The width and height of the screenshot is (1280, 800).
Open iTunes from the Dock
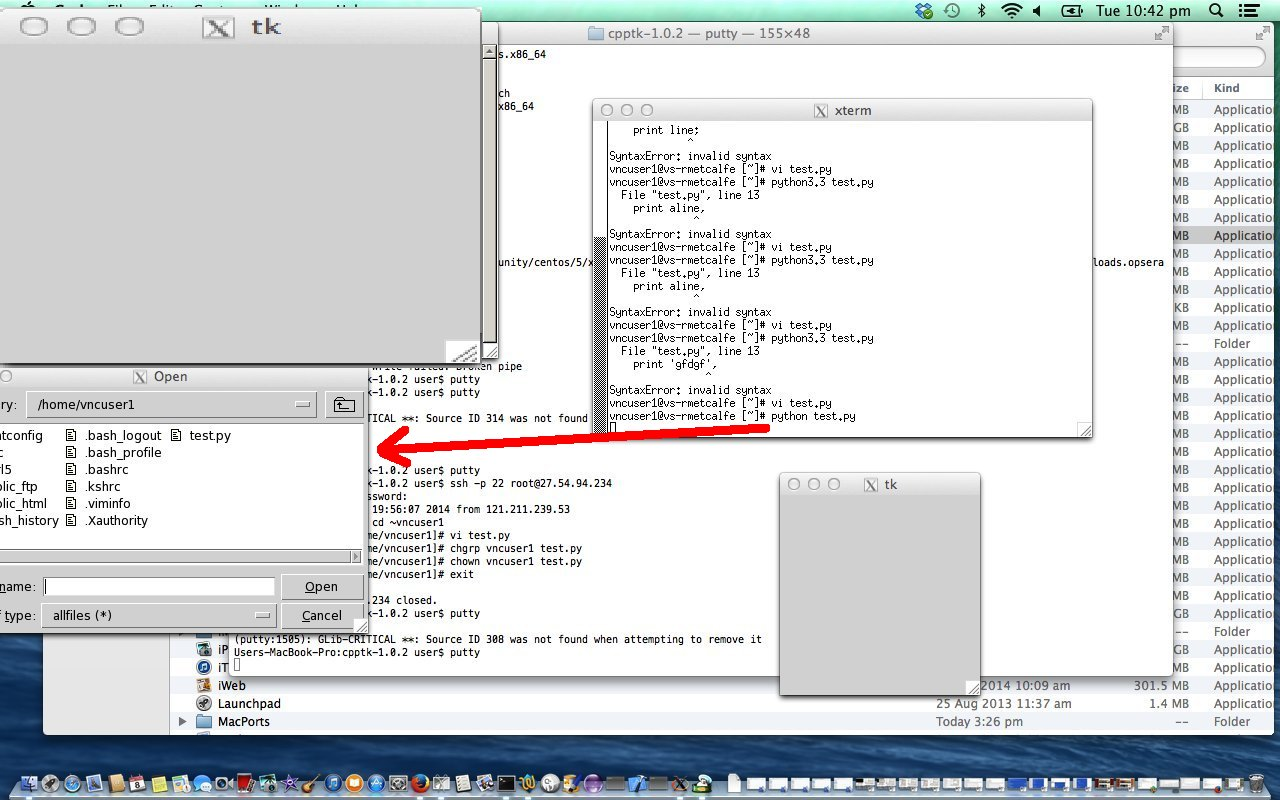click(x=333, y=783)
